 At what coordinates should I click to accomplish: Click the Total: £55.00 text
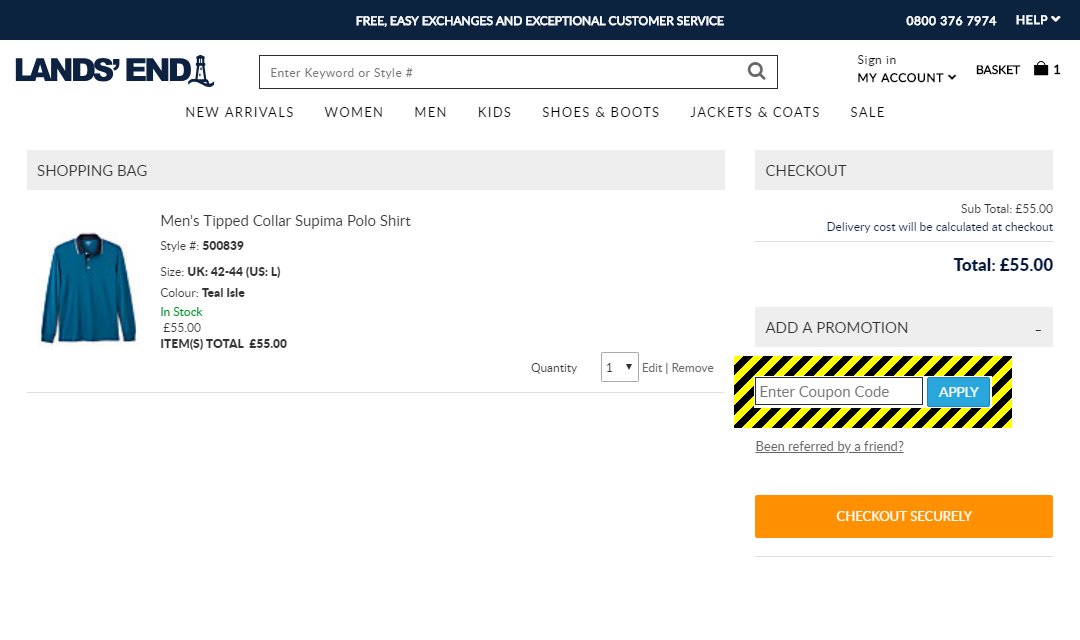pyautogui.click(x=1003, y=265)
